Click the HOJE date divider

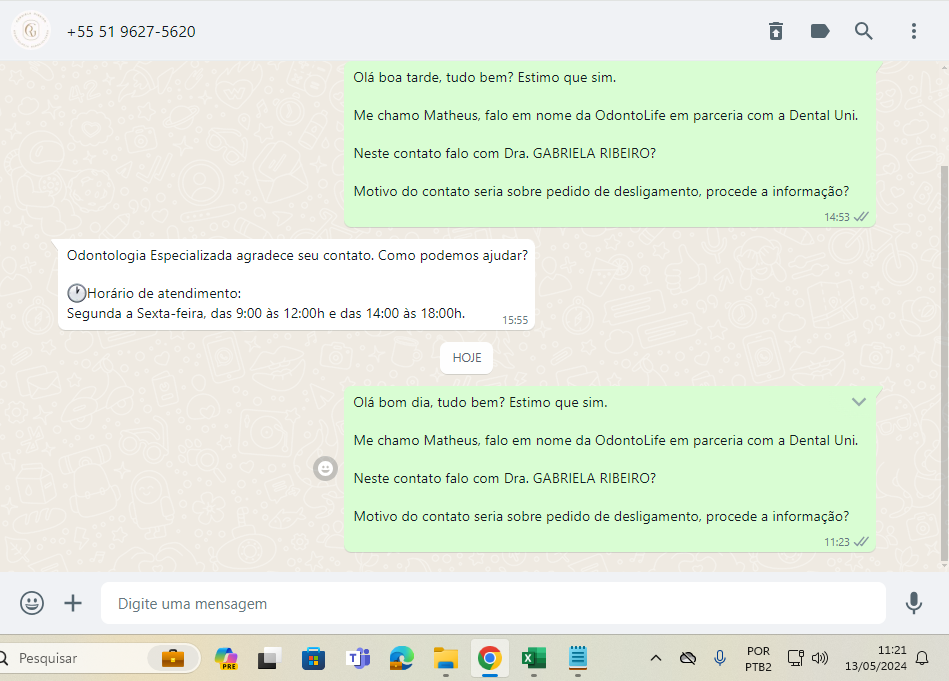point(467,358)
